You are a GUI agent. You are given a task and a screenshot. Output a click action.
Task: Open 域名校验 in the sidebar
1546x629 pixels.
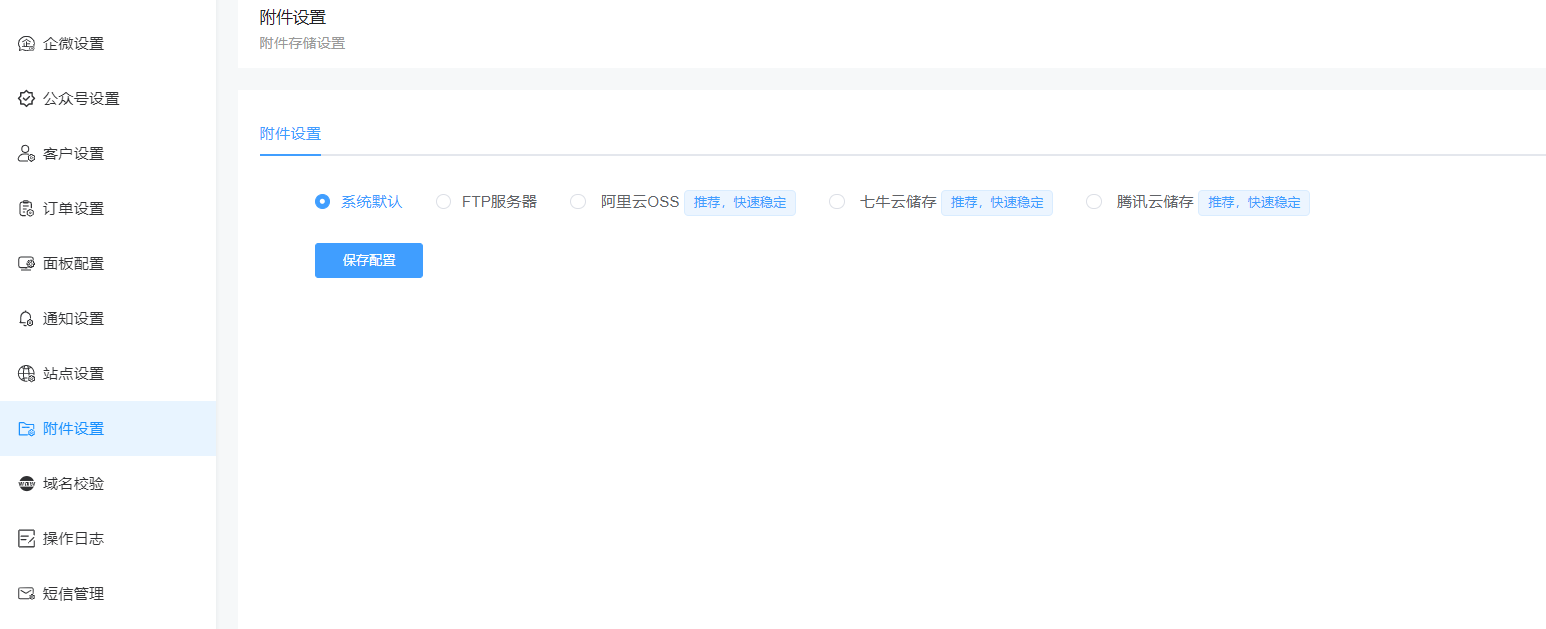pos(108,484)
